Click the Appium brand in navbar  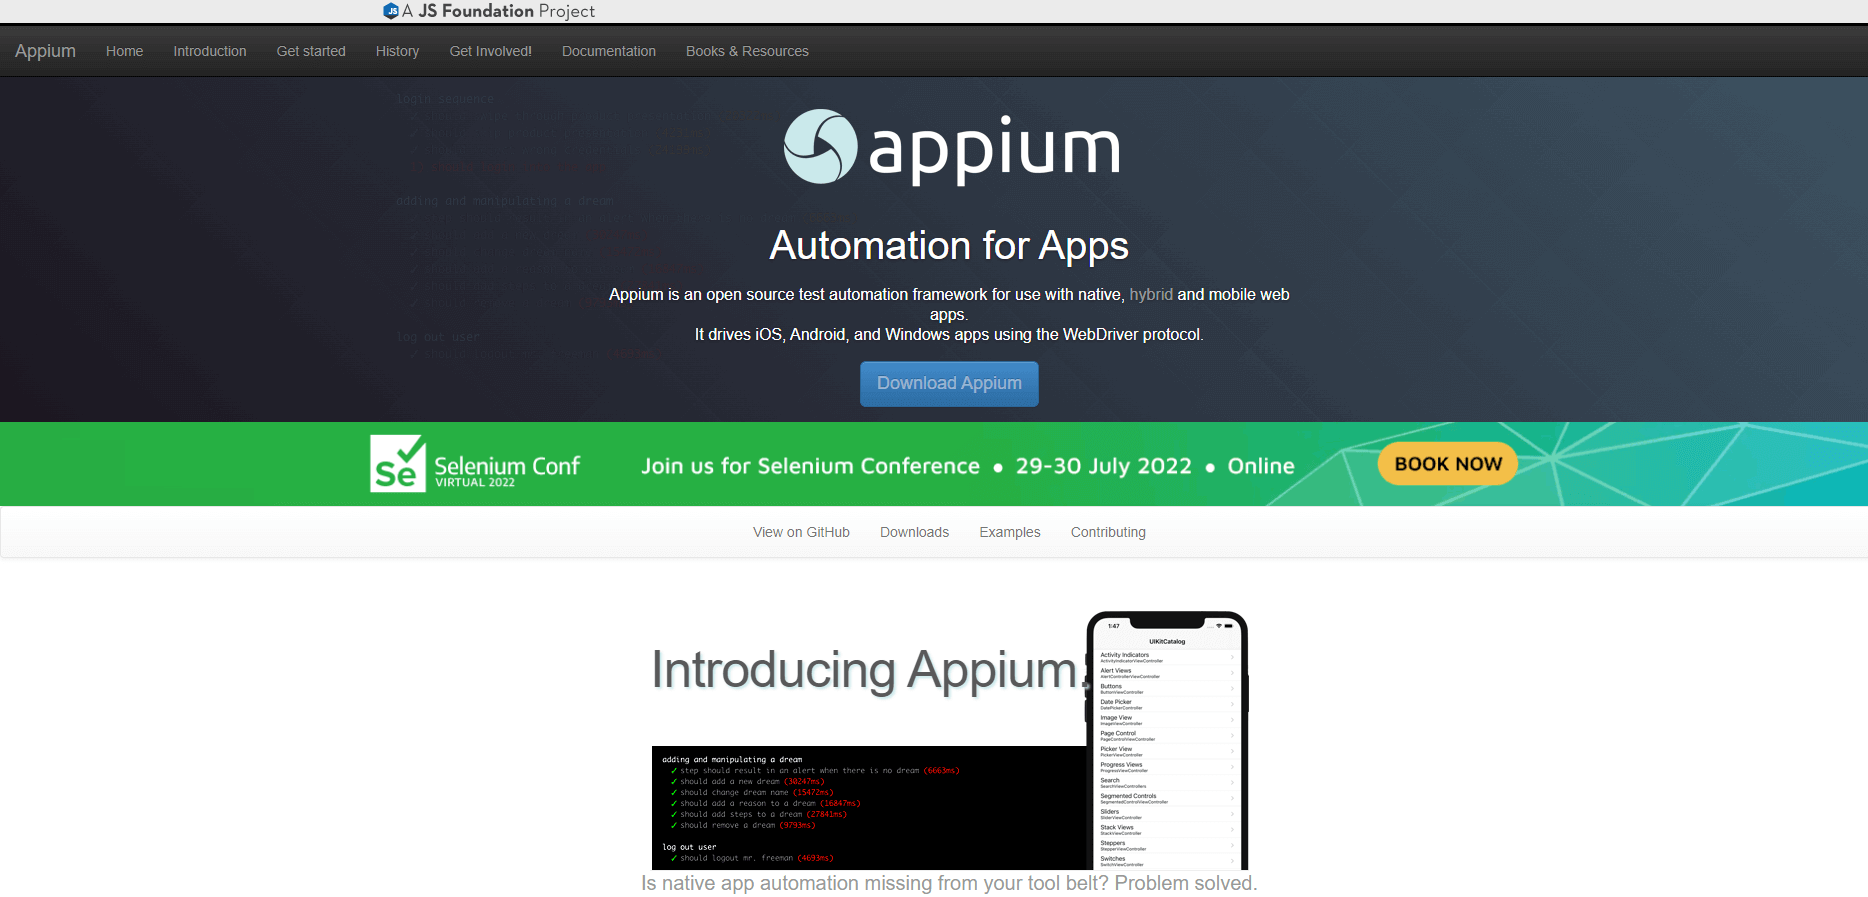point(45,51)
